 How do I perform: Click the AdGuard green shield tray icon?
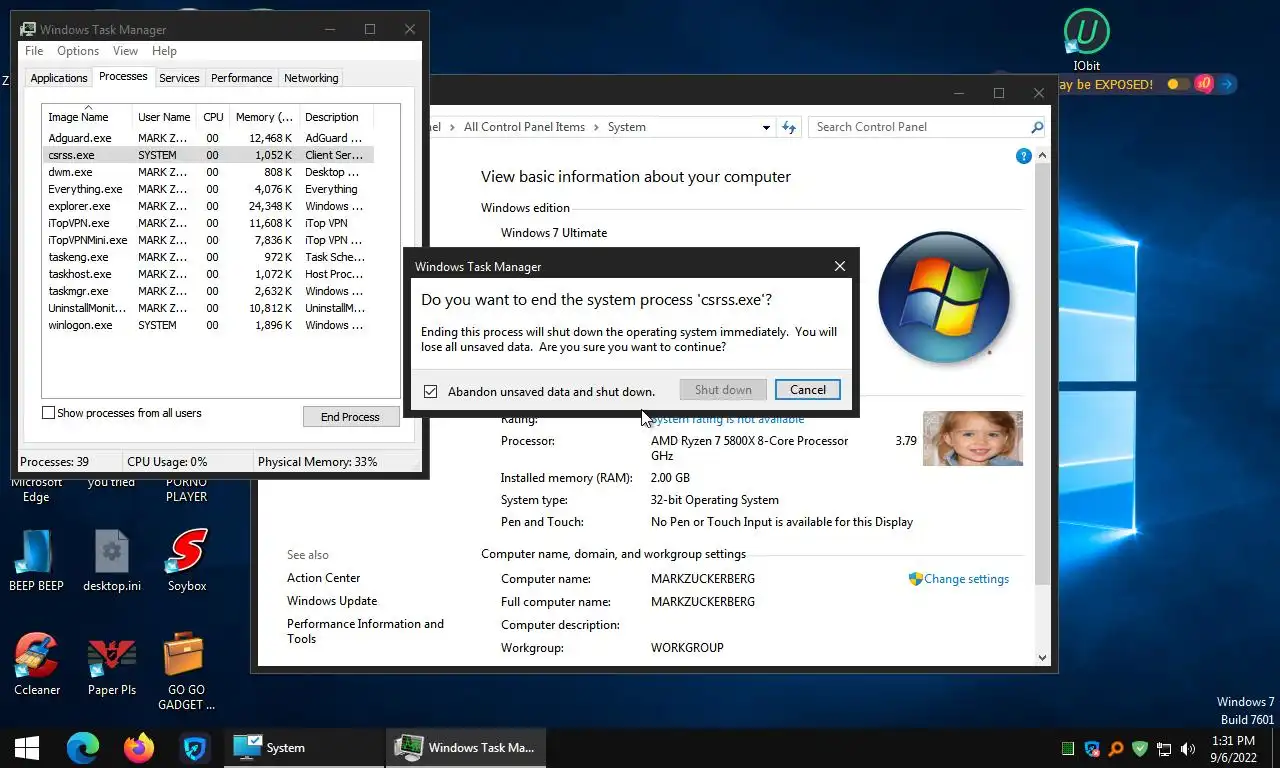[1139, 748]
